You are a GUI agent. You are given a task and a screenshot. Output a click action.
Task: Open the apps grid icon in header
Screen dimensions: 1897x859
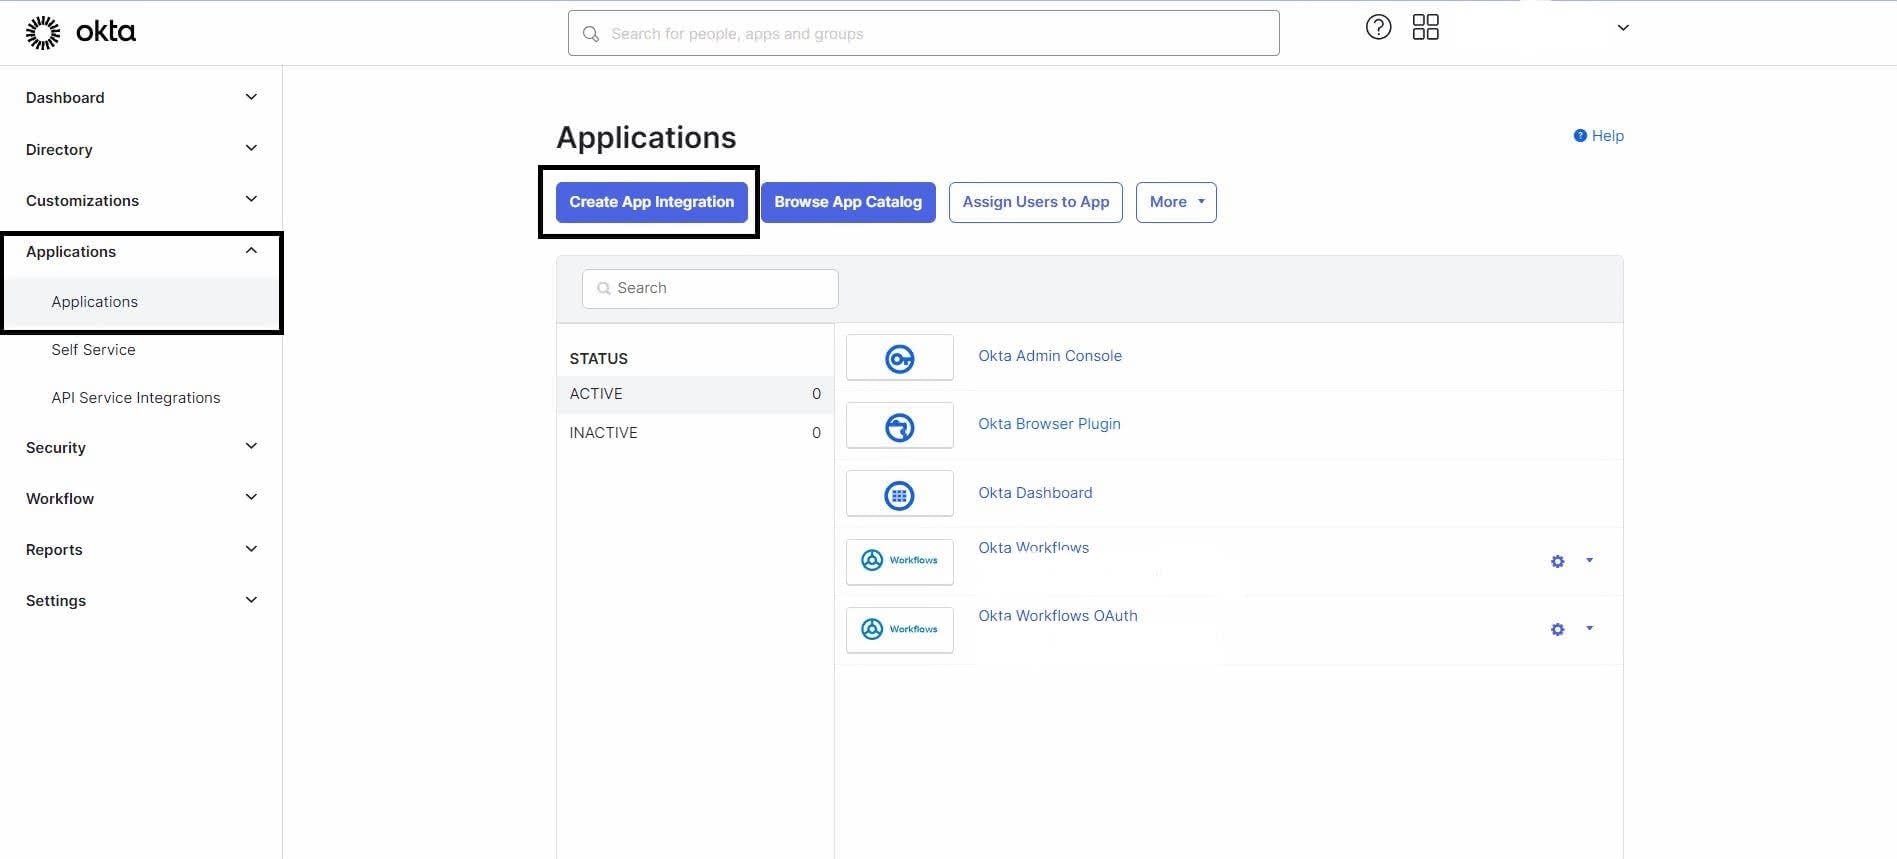click(1425, 28)
